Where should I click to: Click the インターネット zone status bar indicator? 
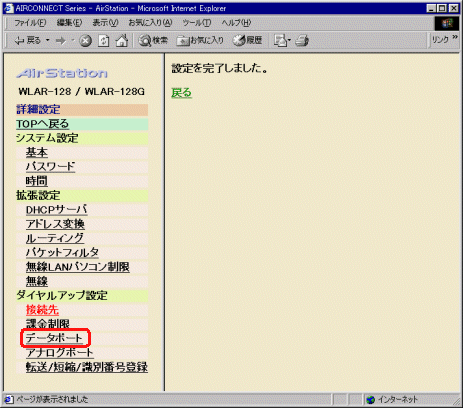click(392, 399)
